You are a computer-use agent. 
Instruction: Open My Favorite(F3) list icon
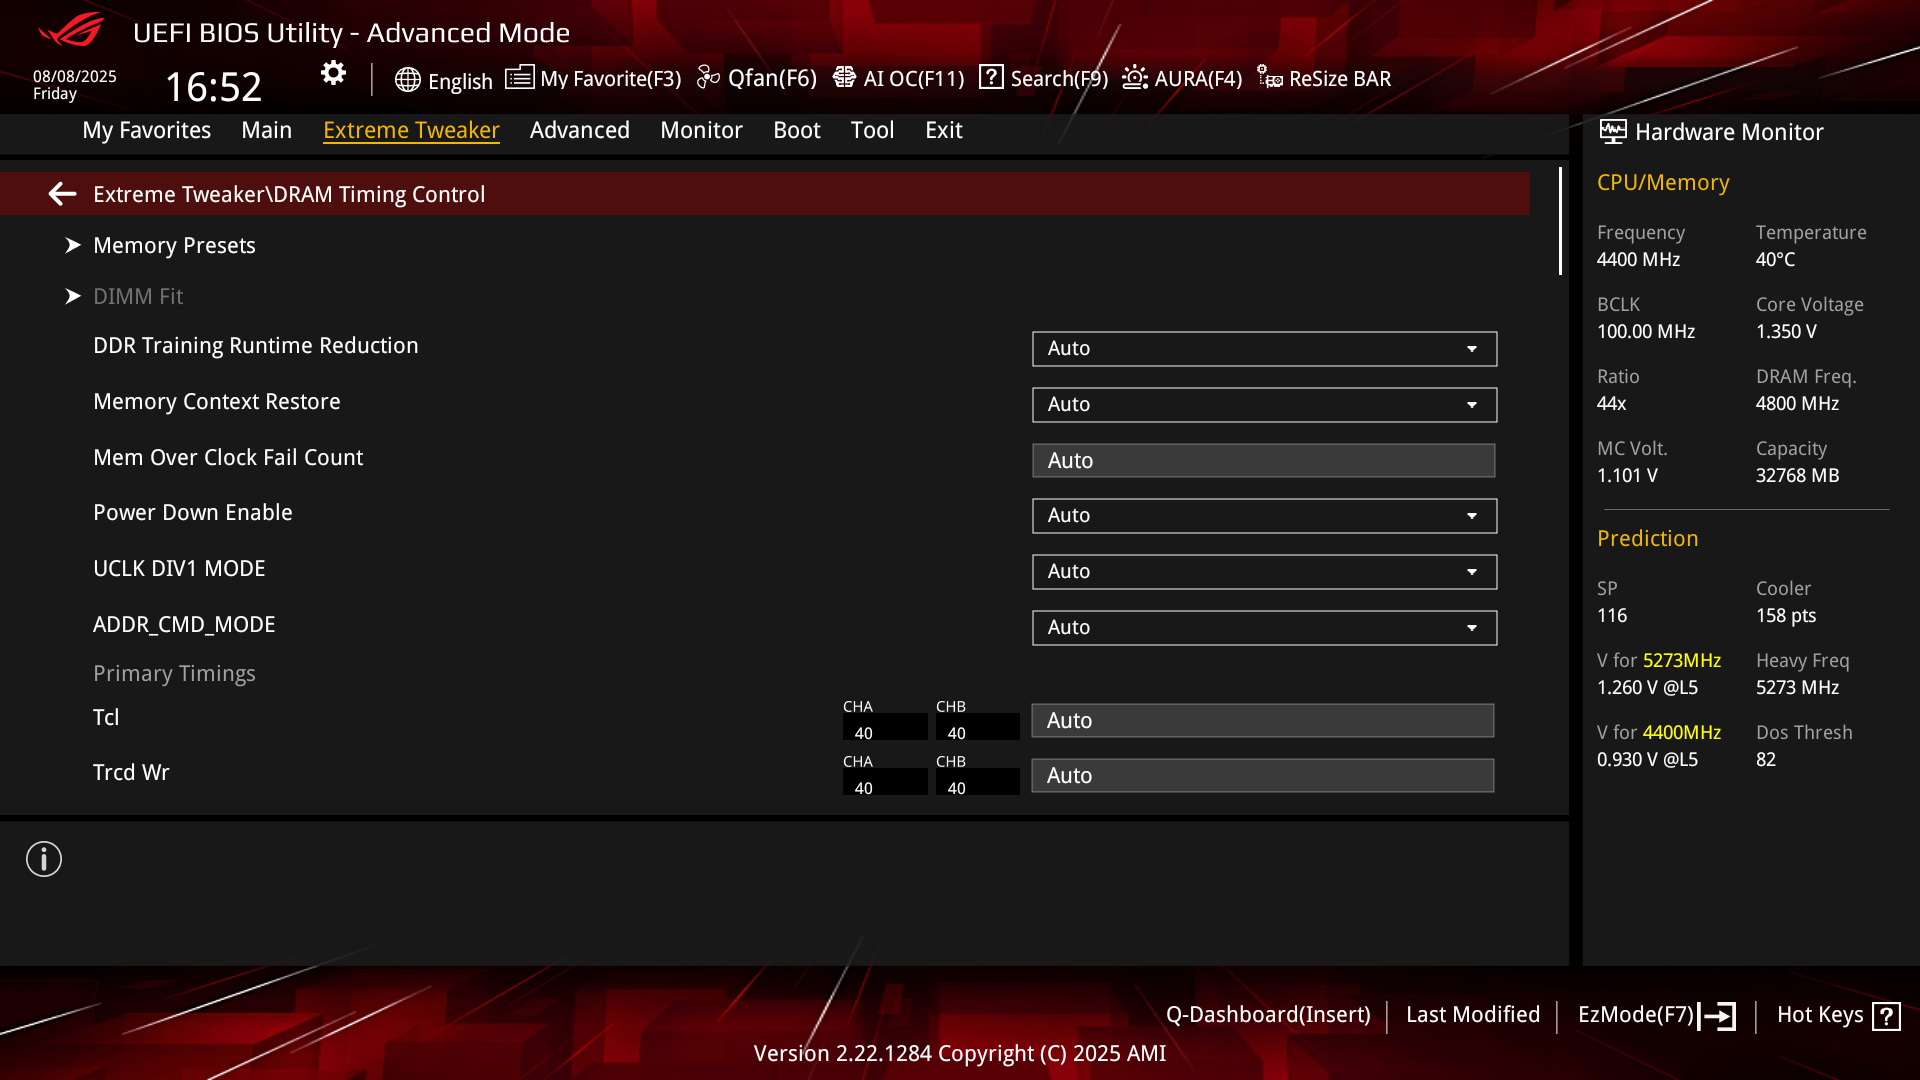[519, 78]
